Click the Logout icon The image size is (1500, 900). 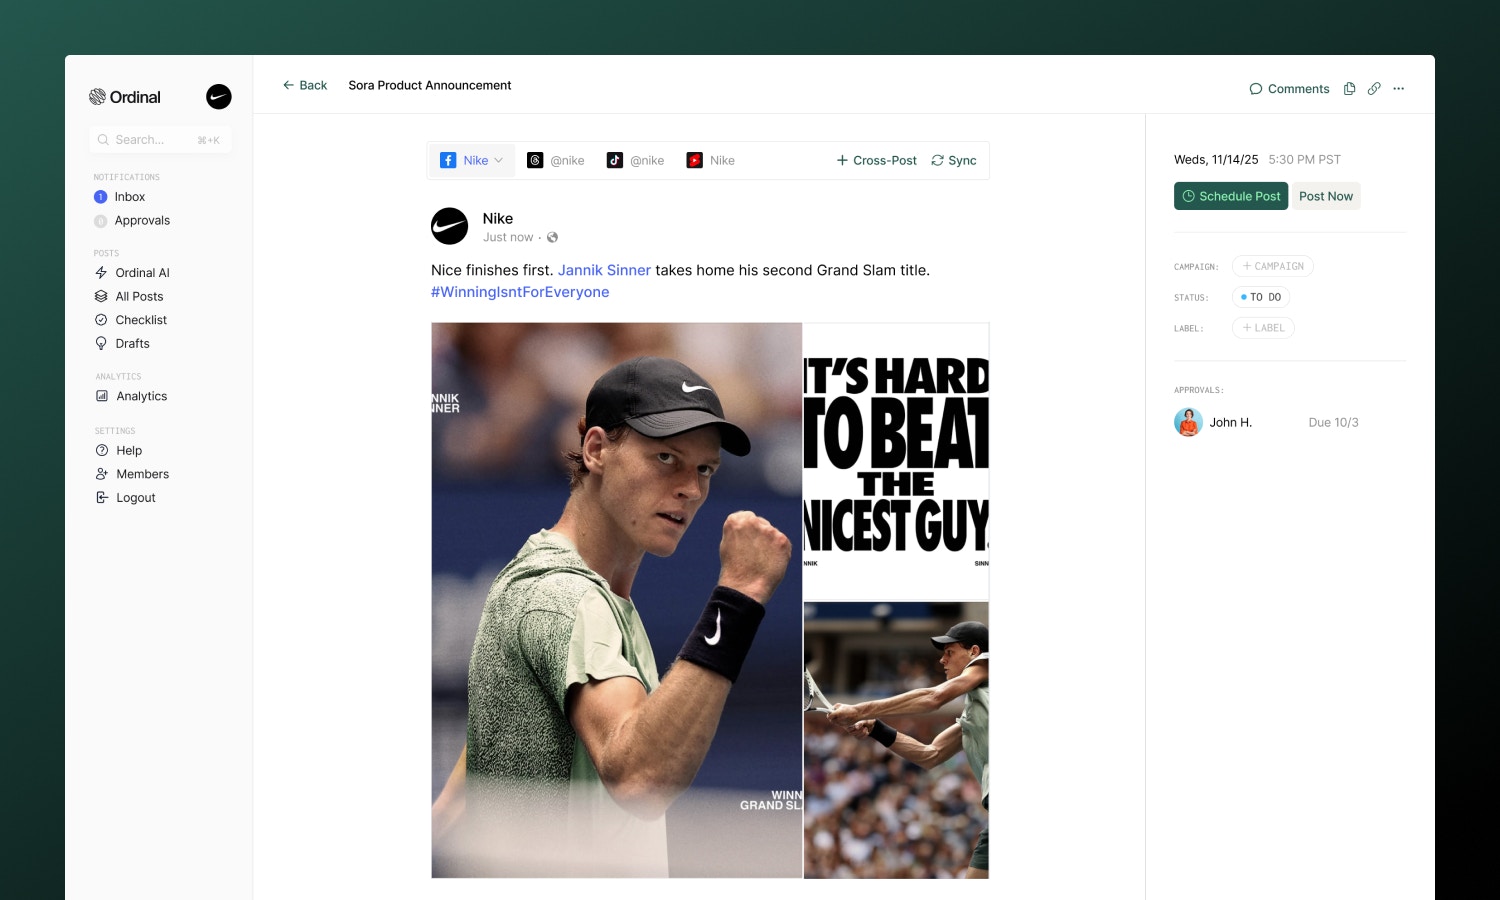102,497
